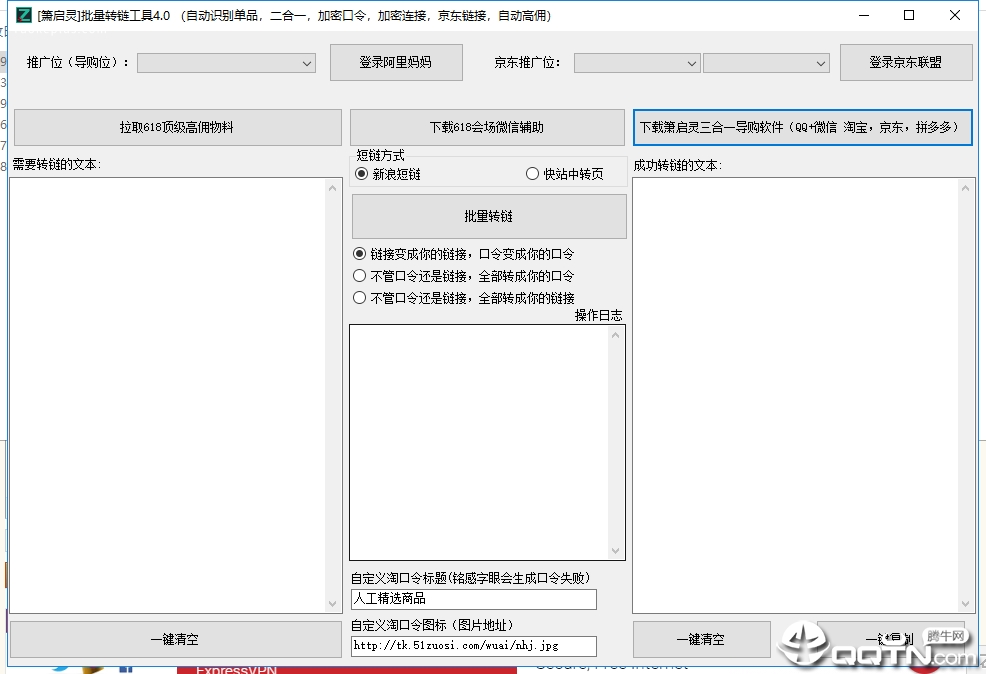Click up arrow of 操作日志 scrollbar
This screenshot has height=674, width=986.
pos(616,335)
